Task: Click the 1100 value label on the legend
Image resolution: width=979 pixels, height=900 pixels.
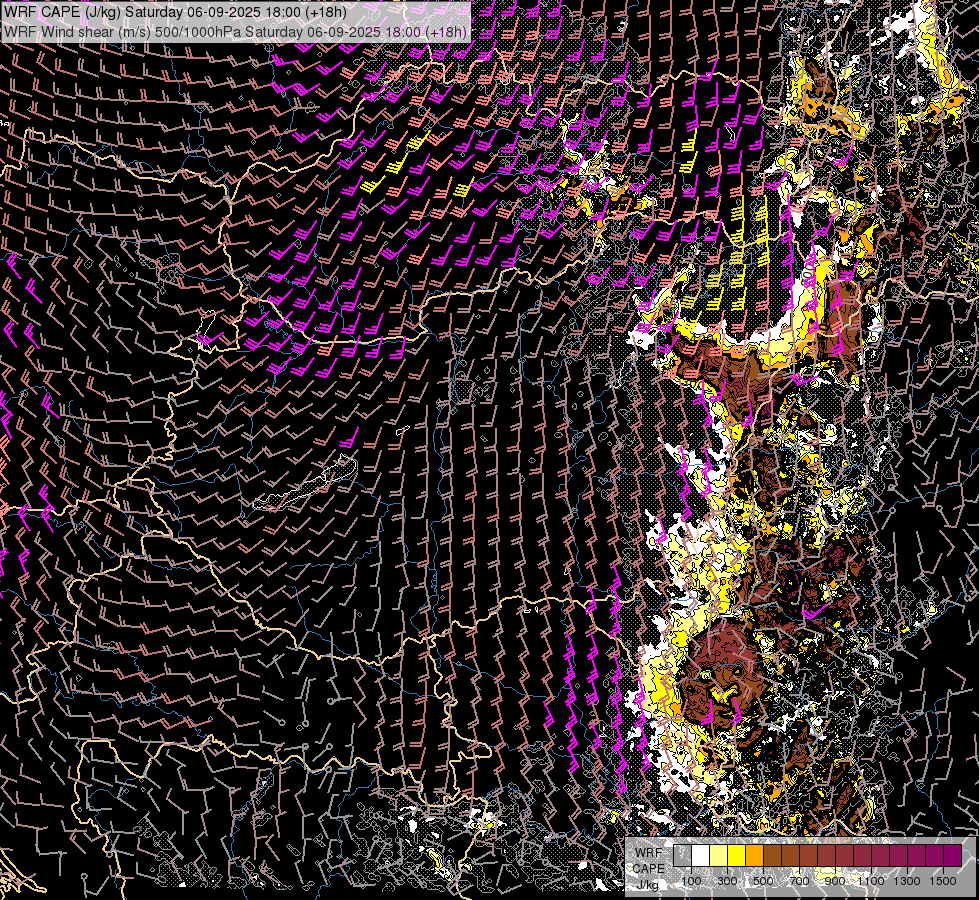Action: tap(871, 881)
